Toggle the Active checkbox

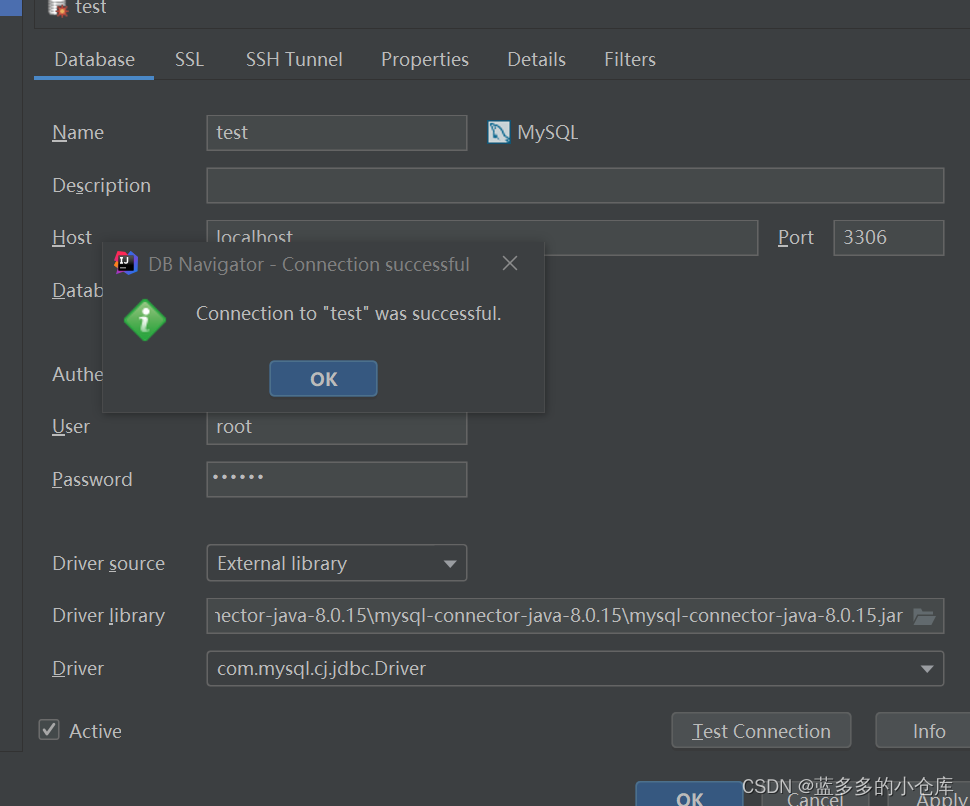click(49, 730)
